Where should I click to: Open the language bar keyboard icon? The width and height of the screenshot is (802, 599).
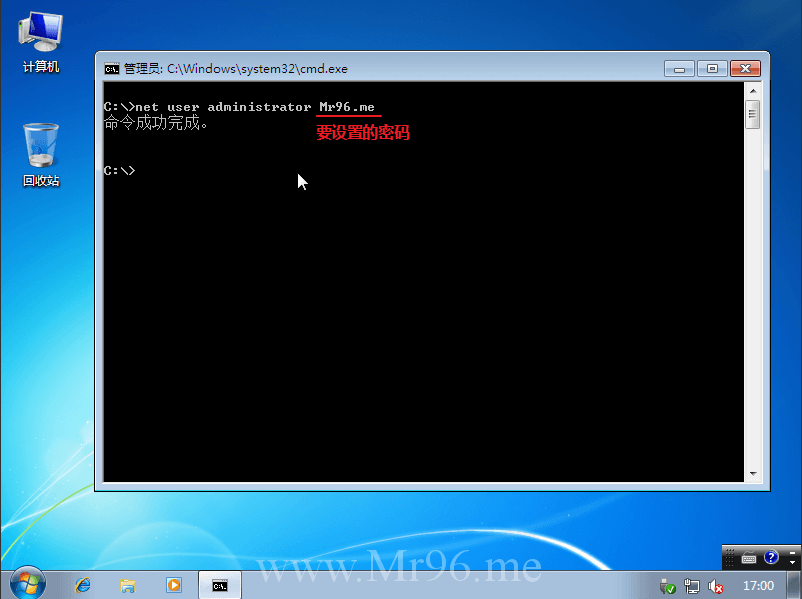click(749, 558)
